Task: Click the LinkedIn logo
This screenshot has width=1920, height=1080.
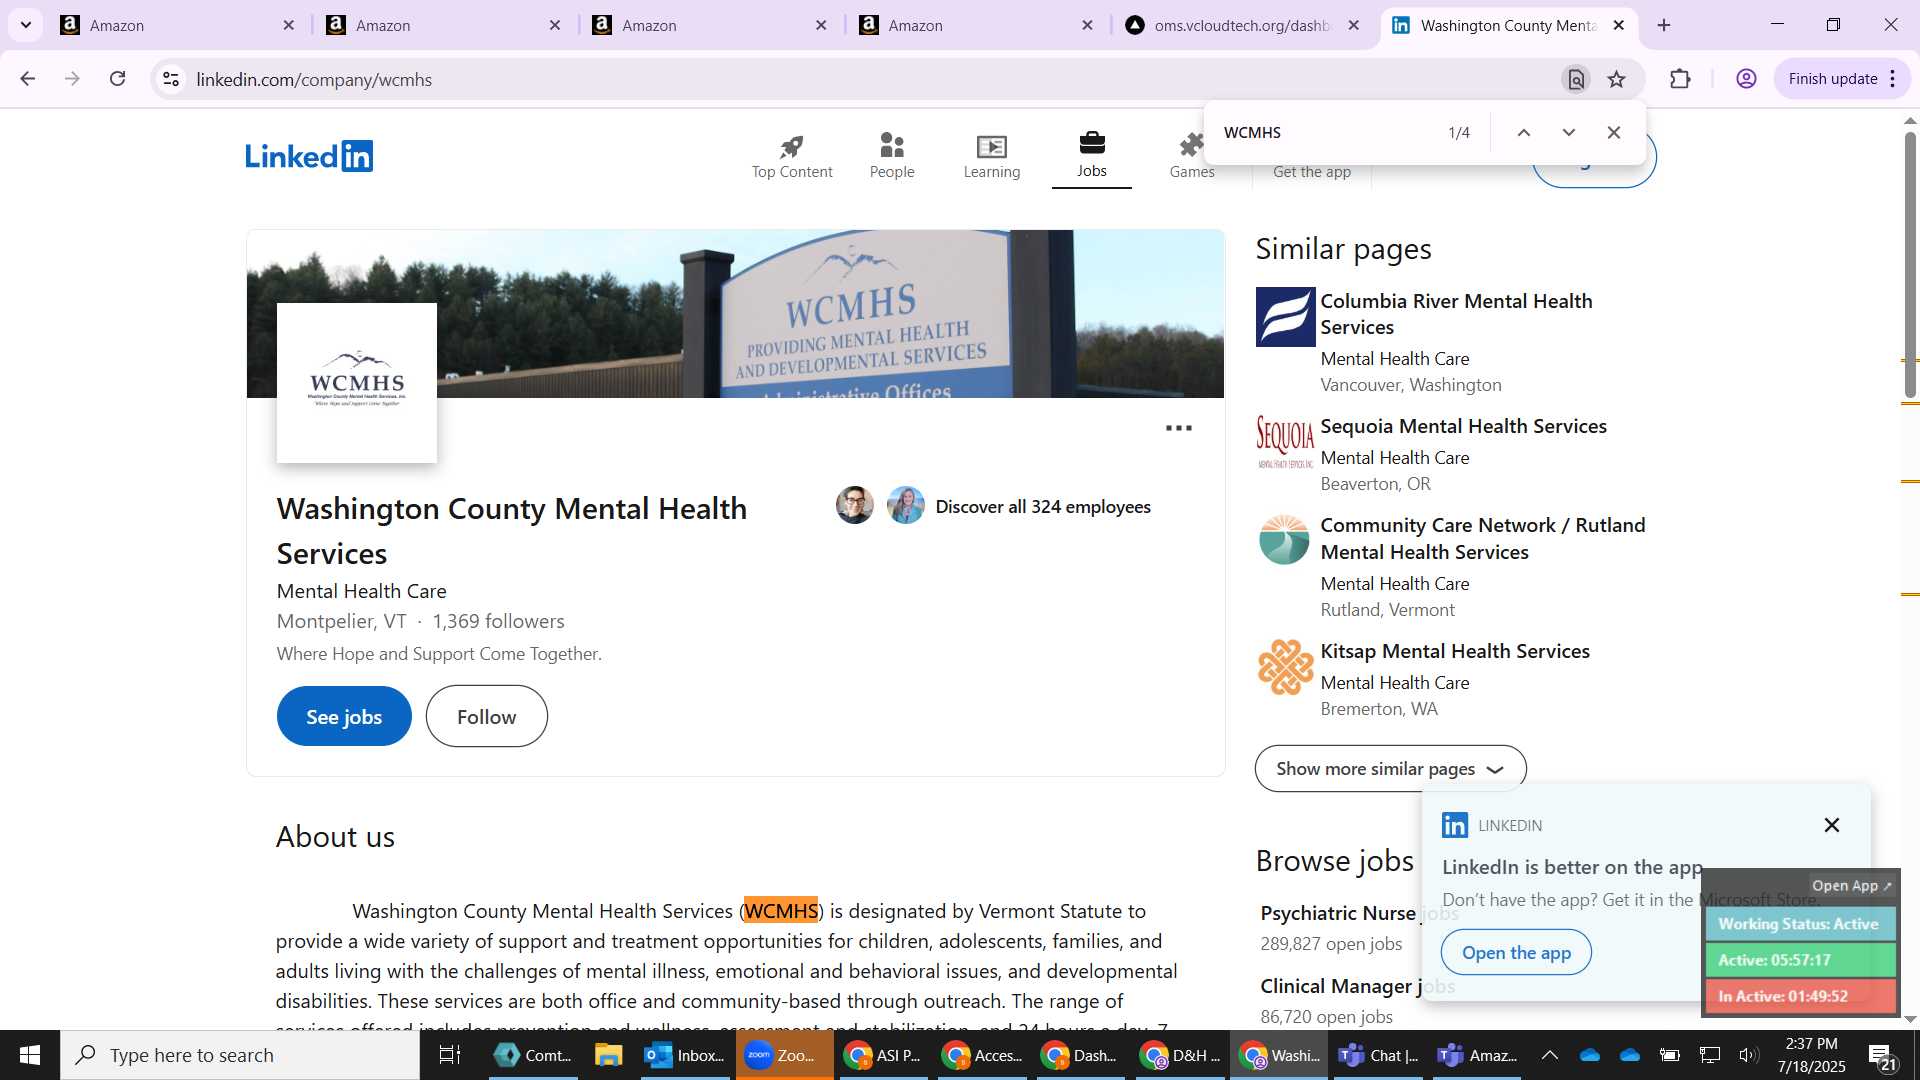Action: (309, 156)
